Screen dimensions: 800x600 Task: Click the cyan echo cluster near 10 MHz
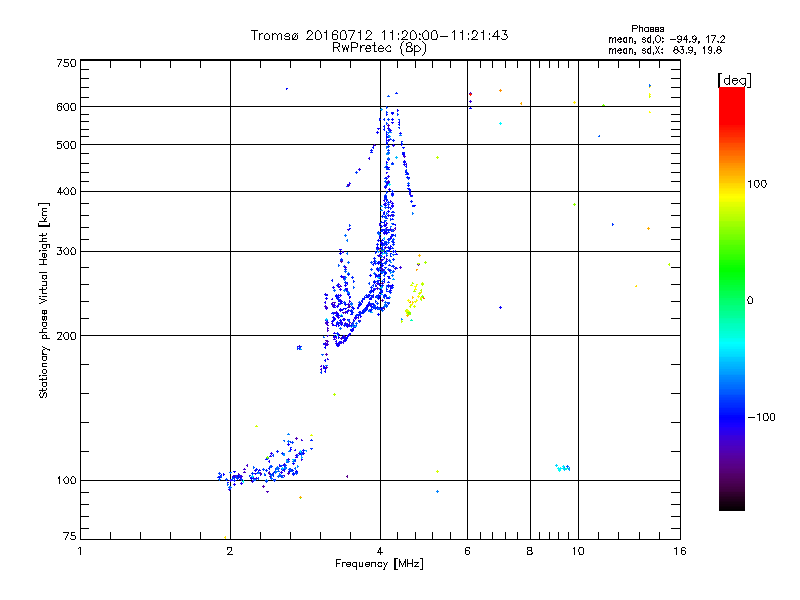[x=563, y=468]
